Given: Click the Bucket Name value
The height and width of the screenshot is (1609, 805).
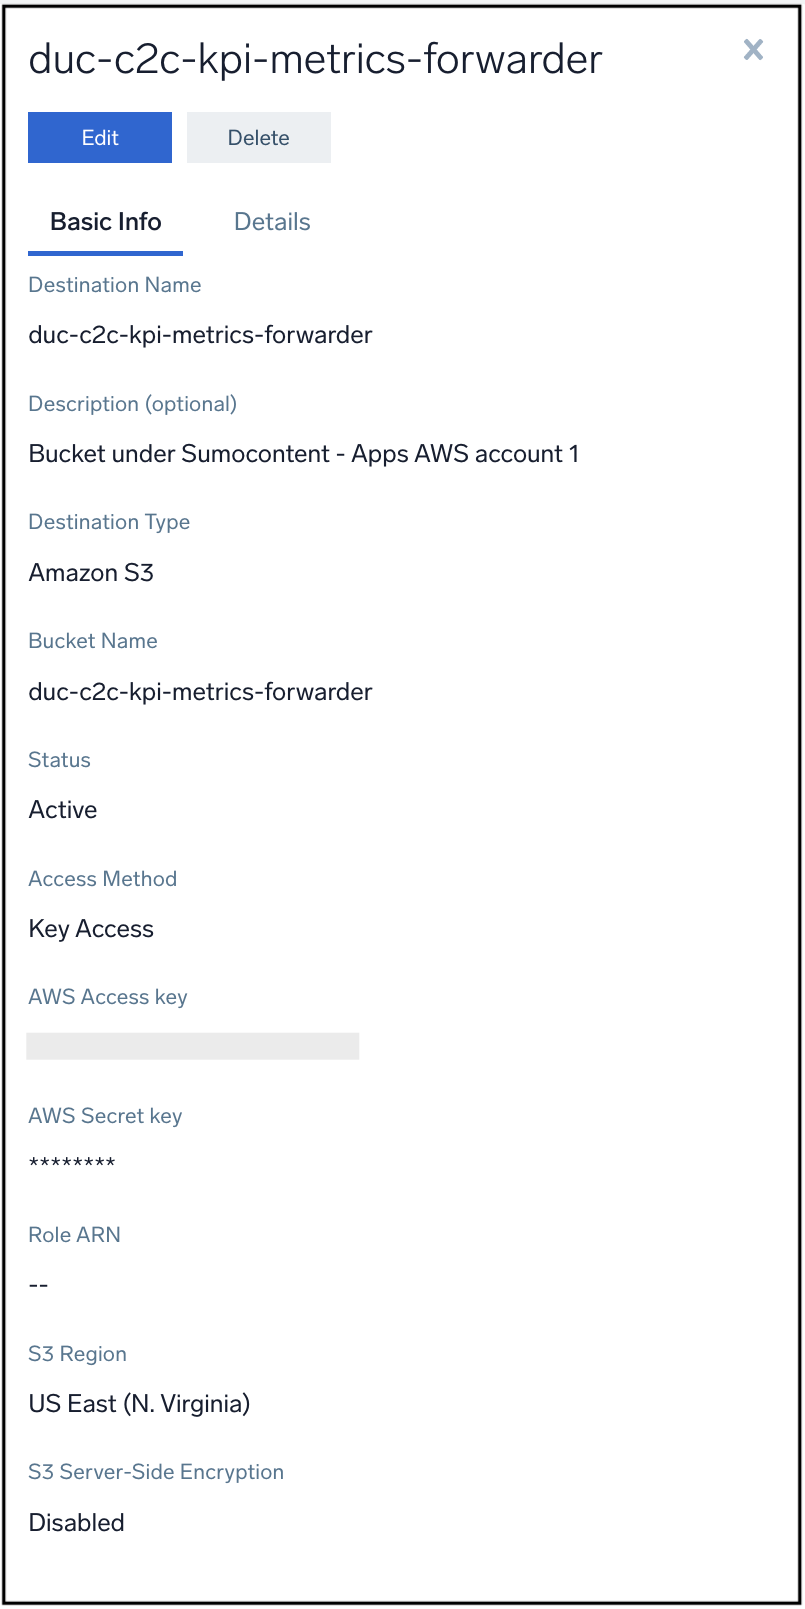Looking at the screenshot, I should tap(199, 691).
